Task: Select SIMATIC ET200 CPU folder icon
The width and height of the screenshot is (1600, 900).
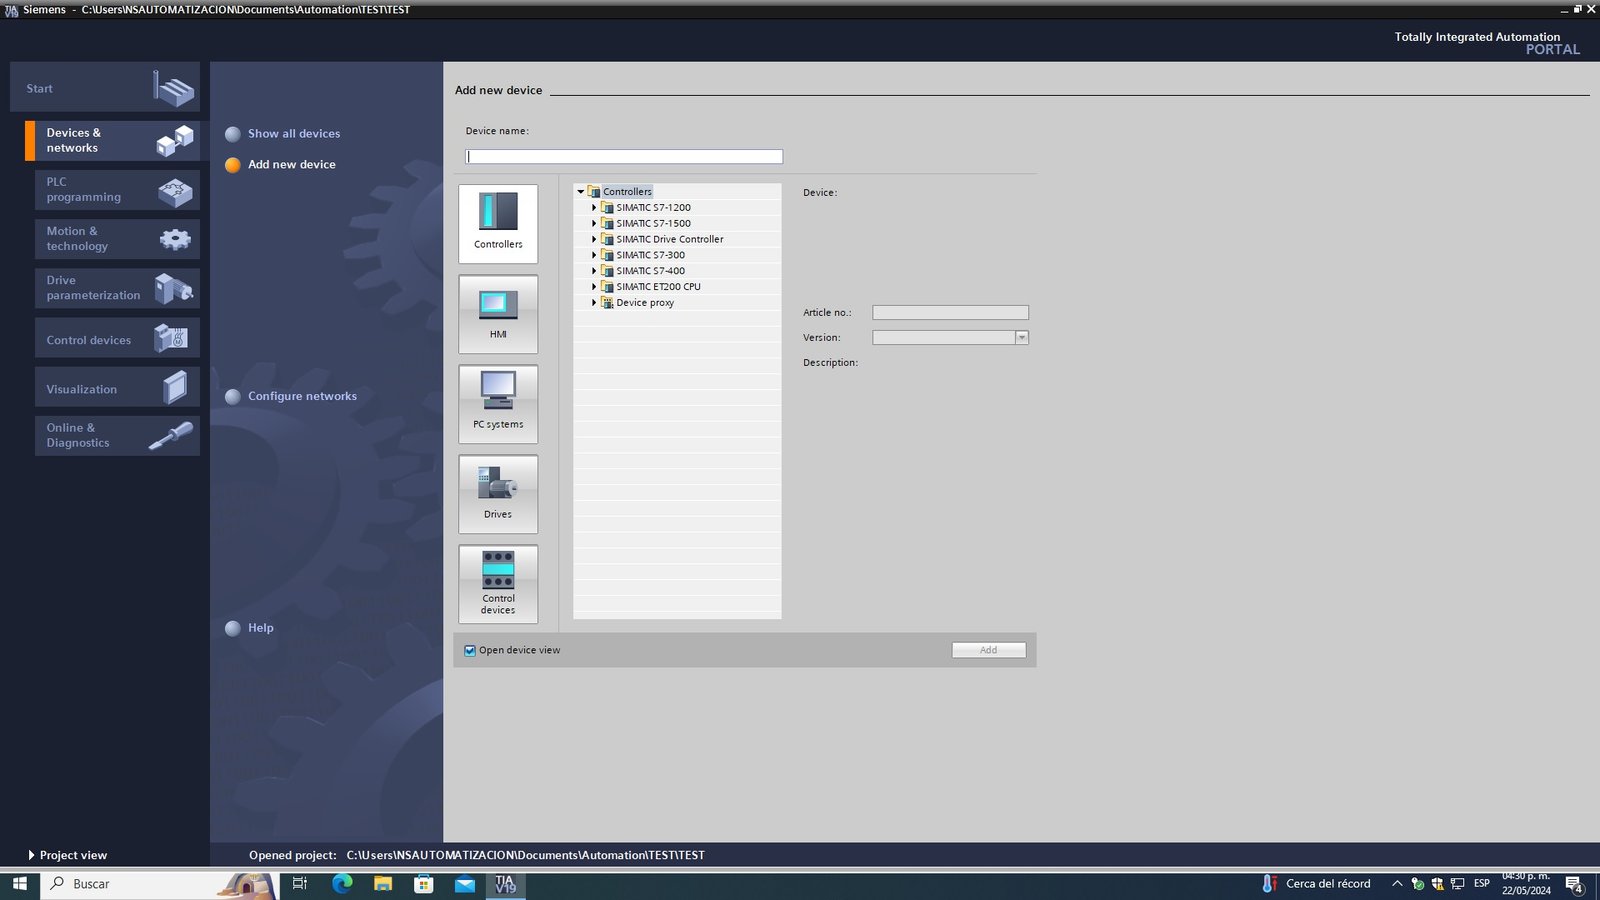Action: (x=607, y=287)
